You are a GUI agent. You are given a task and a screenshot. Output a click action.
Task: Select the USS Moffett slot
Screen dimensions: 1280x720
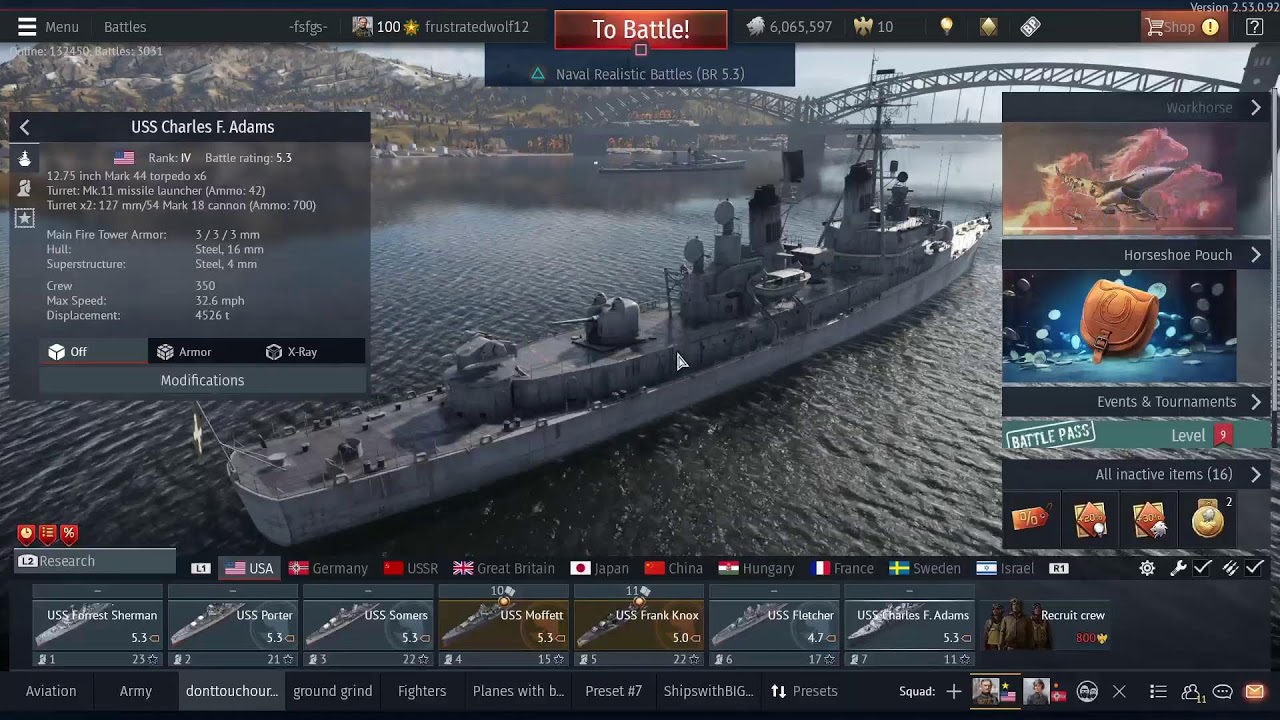[503, 626]
